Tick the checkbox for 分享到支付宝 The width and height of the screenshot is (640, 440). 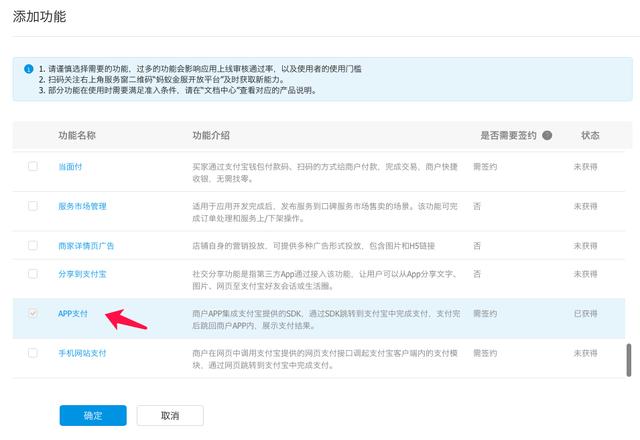pyautogui.click(x=33, y=273)
